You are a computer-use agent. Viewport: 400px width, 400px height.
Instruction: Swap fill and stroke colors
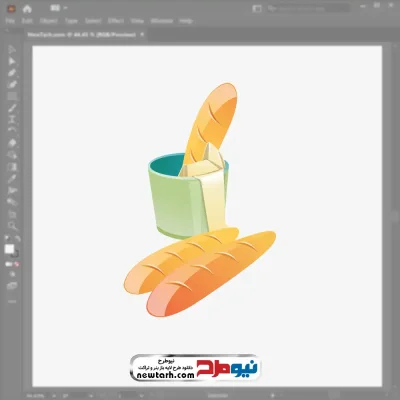click(18, 239)
